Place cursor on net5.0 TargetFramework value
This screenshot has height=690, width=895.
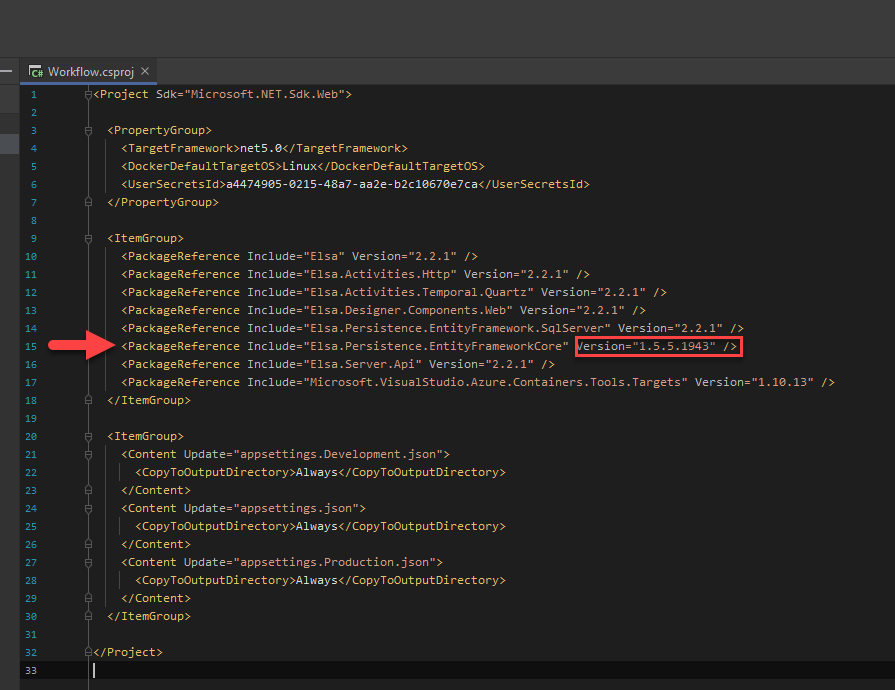point(261,148)
